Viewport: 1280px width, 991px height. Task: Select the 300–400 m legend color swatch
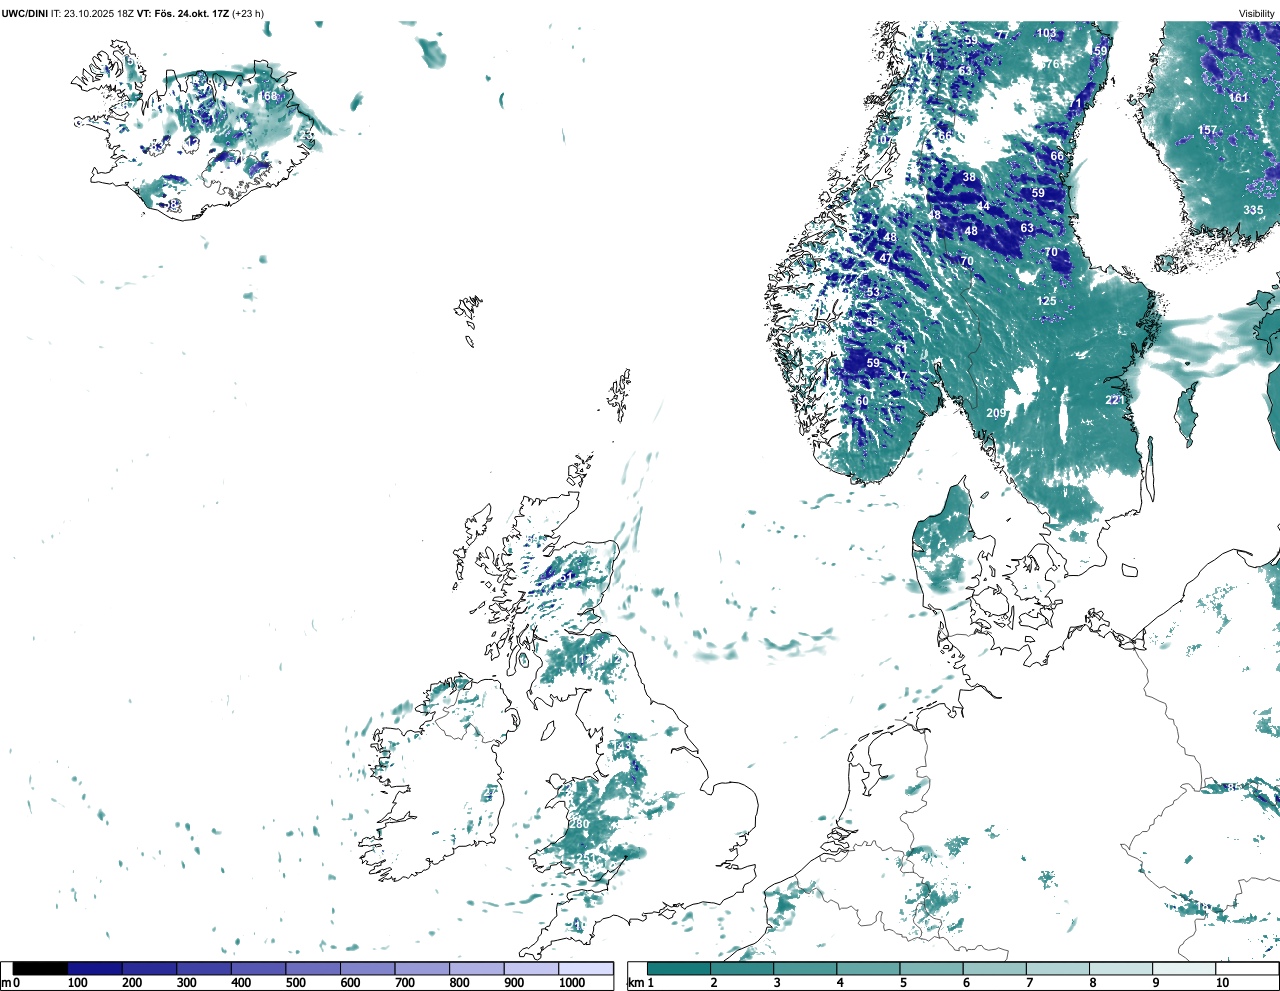pos(204,968)
